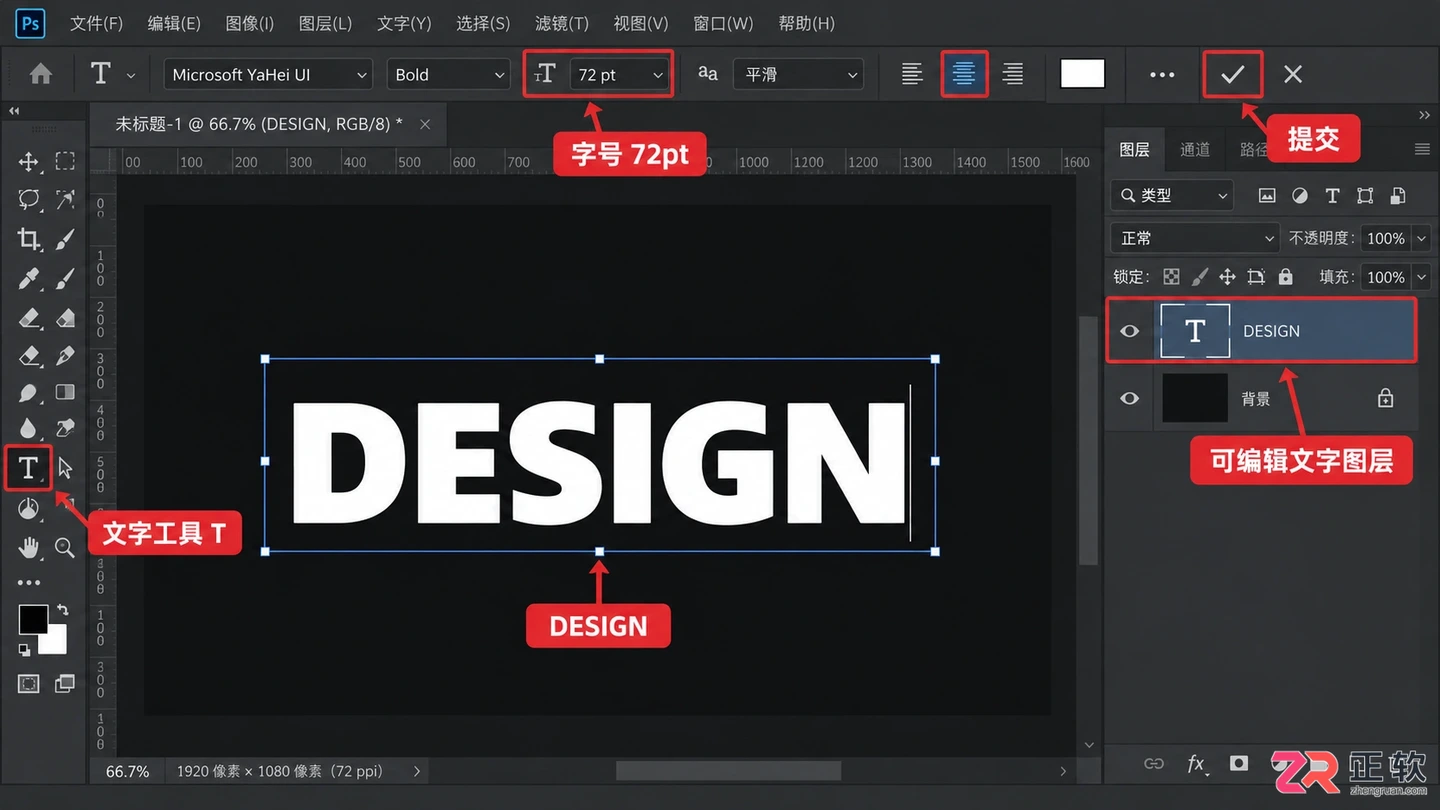The width and height of the screenshot is (1440, 810).
Task: Open more text options three-dots button
Action: pyautogui.click(x=1162, y=74)
